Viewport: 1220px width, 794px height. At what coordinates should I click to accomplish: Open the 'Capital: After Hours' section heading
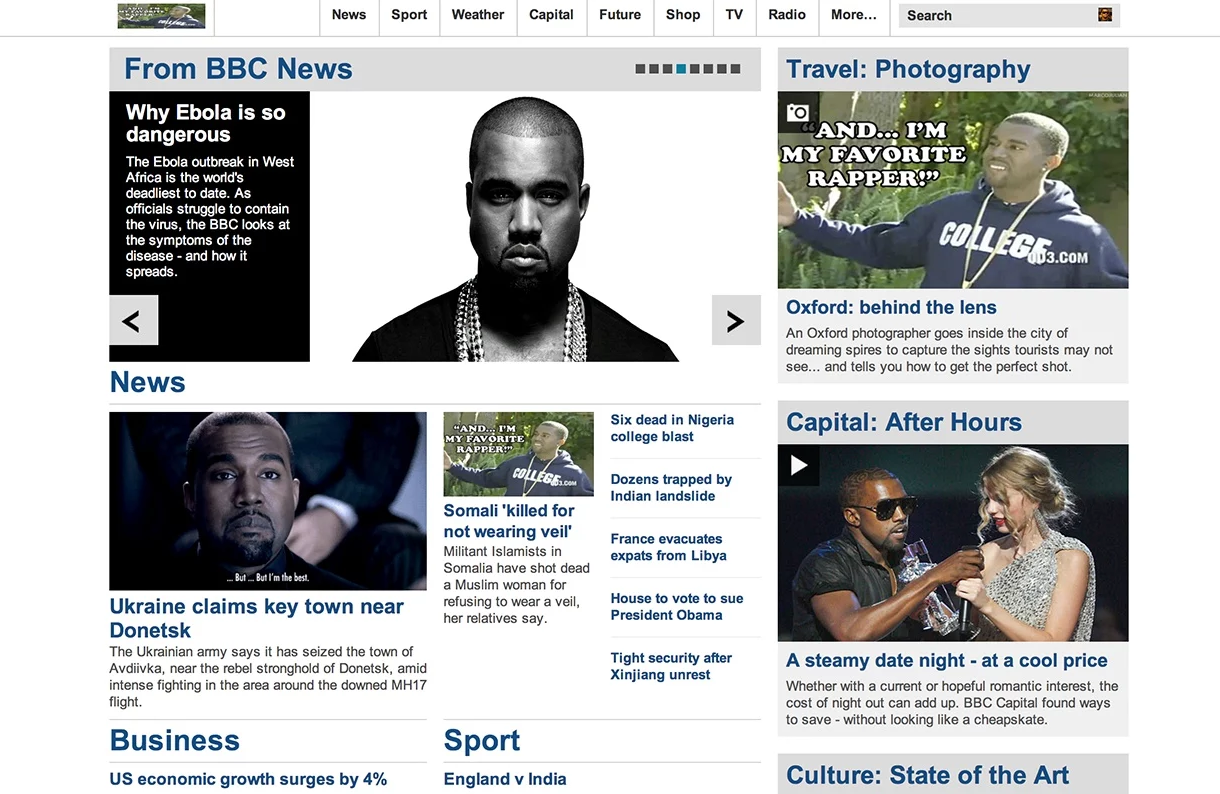[x=904, y=422]
